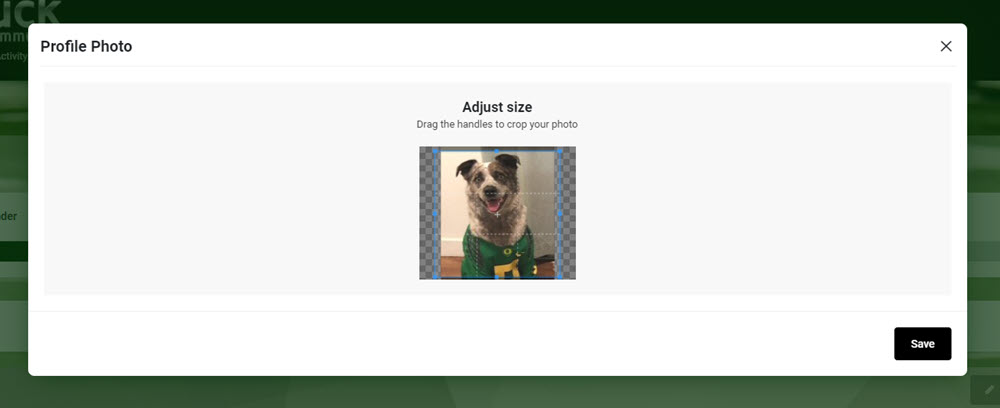Click the top-center crop edge handle

click(497, 151)
